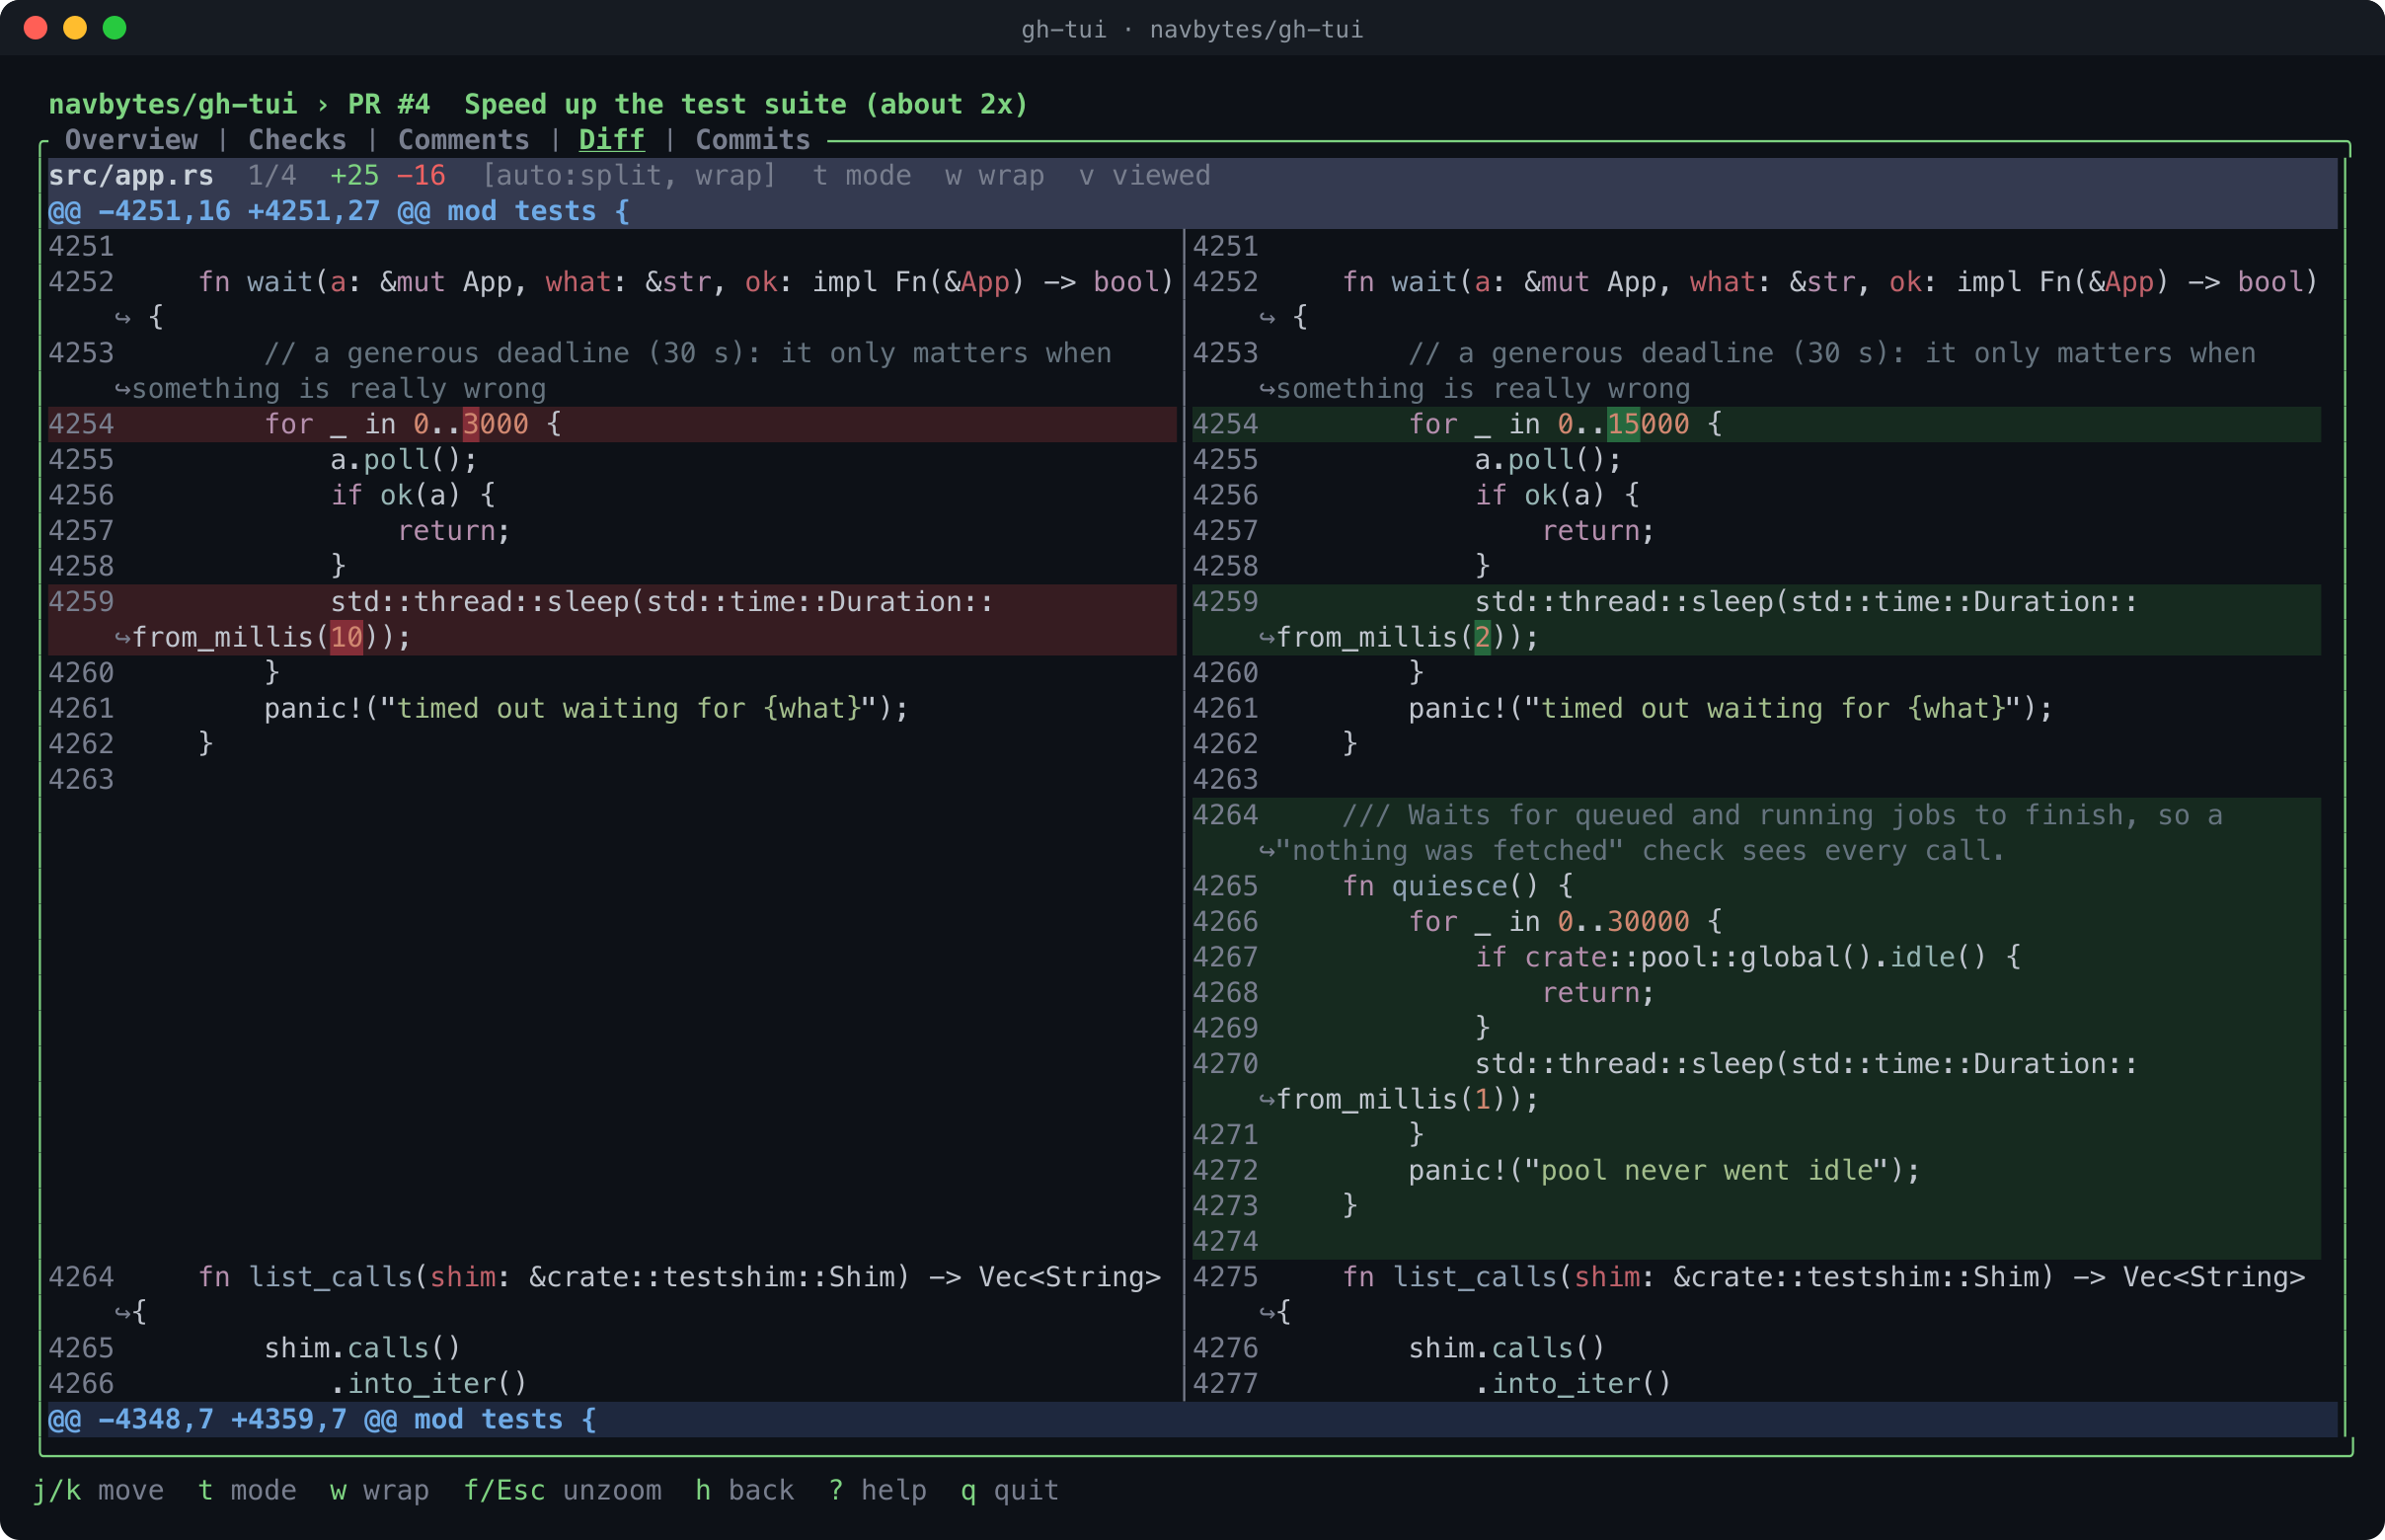Click 'w wrap' in the footer bar
Screen dimensions: 2385x1540
point(380,1490)
